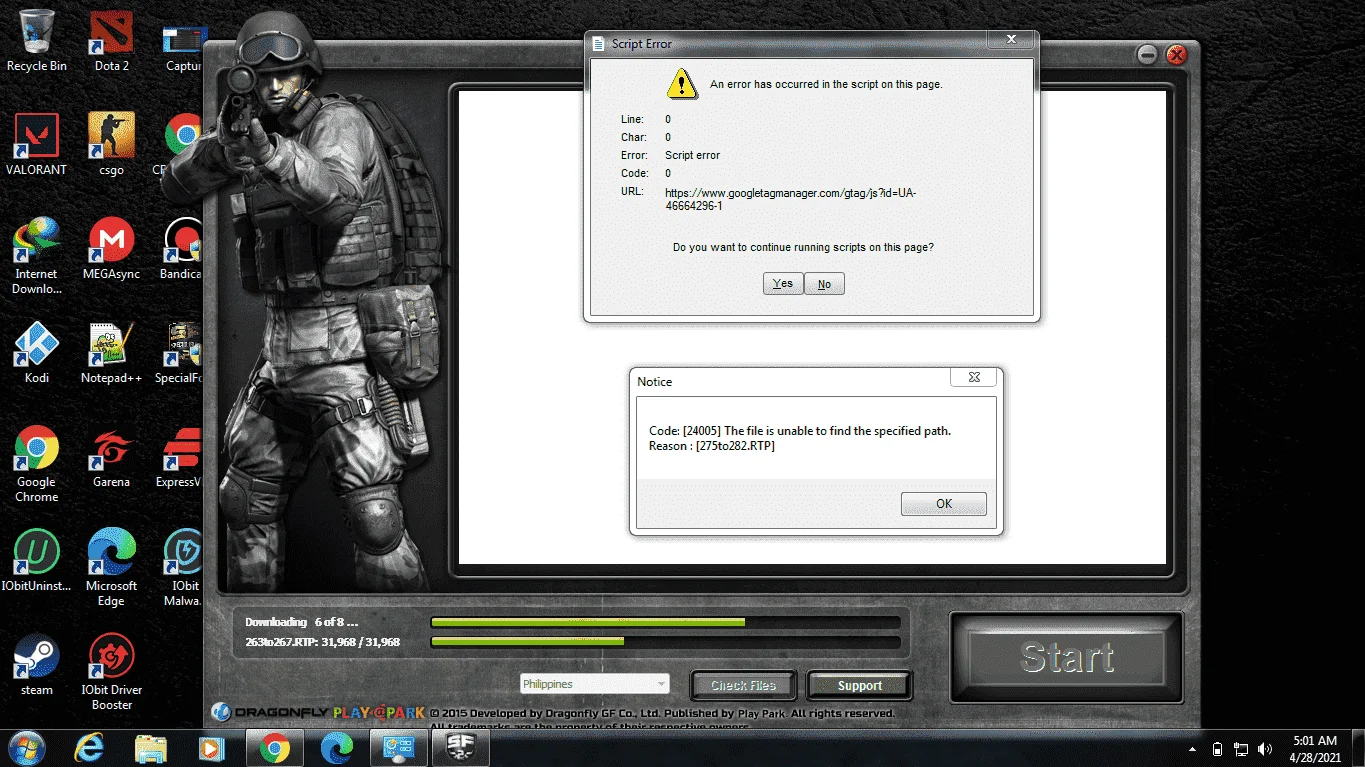Select the Notepad++ desktop icon
The image size is (1365, 767).
click(111, 352)
